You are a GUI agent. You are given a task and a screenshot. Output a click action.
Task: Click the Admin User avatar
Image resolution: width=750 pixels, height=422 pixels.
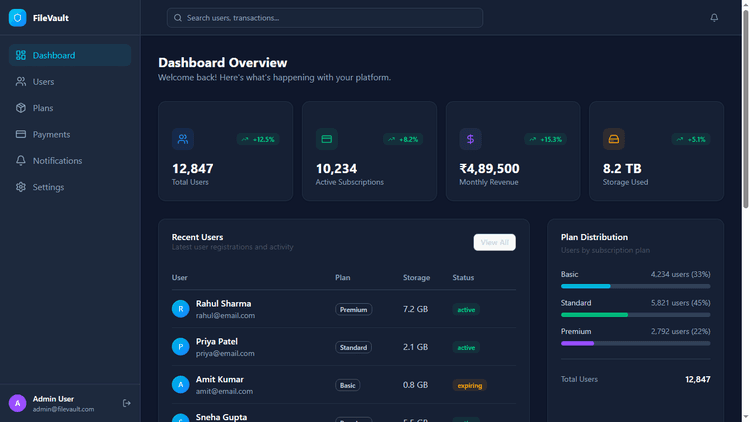(x=17, y=403)
